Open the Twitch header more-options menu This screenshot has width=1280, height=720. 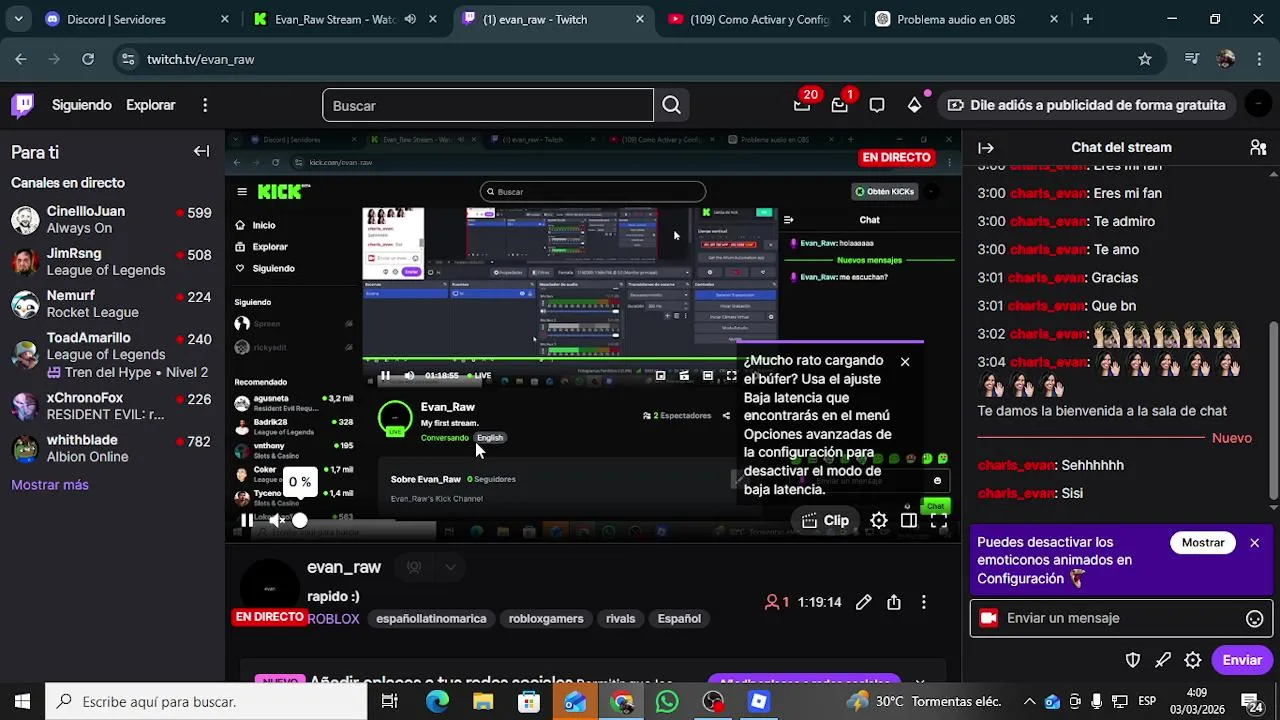(205, 105)
